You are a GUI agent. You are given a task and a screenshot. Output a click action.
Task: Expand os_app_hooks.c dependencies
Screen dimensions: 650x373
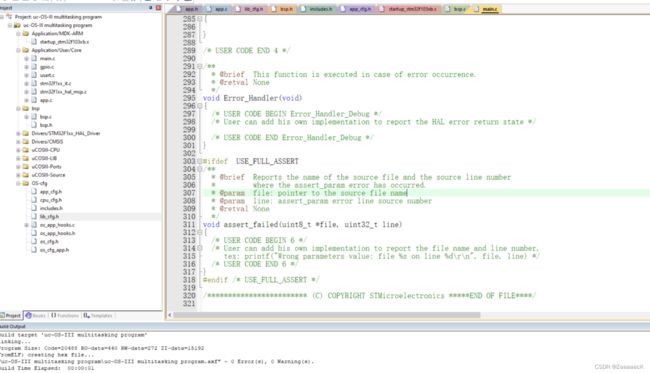point(27,225)
